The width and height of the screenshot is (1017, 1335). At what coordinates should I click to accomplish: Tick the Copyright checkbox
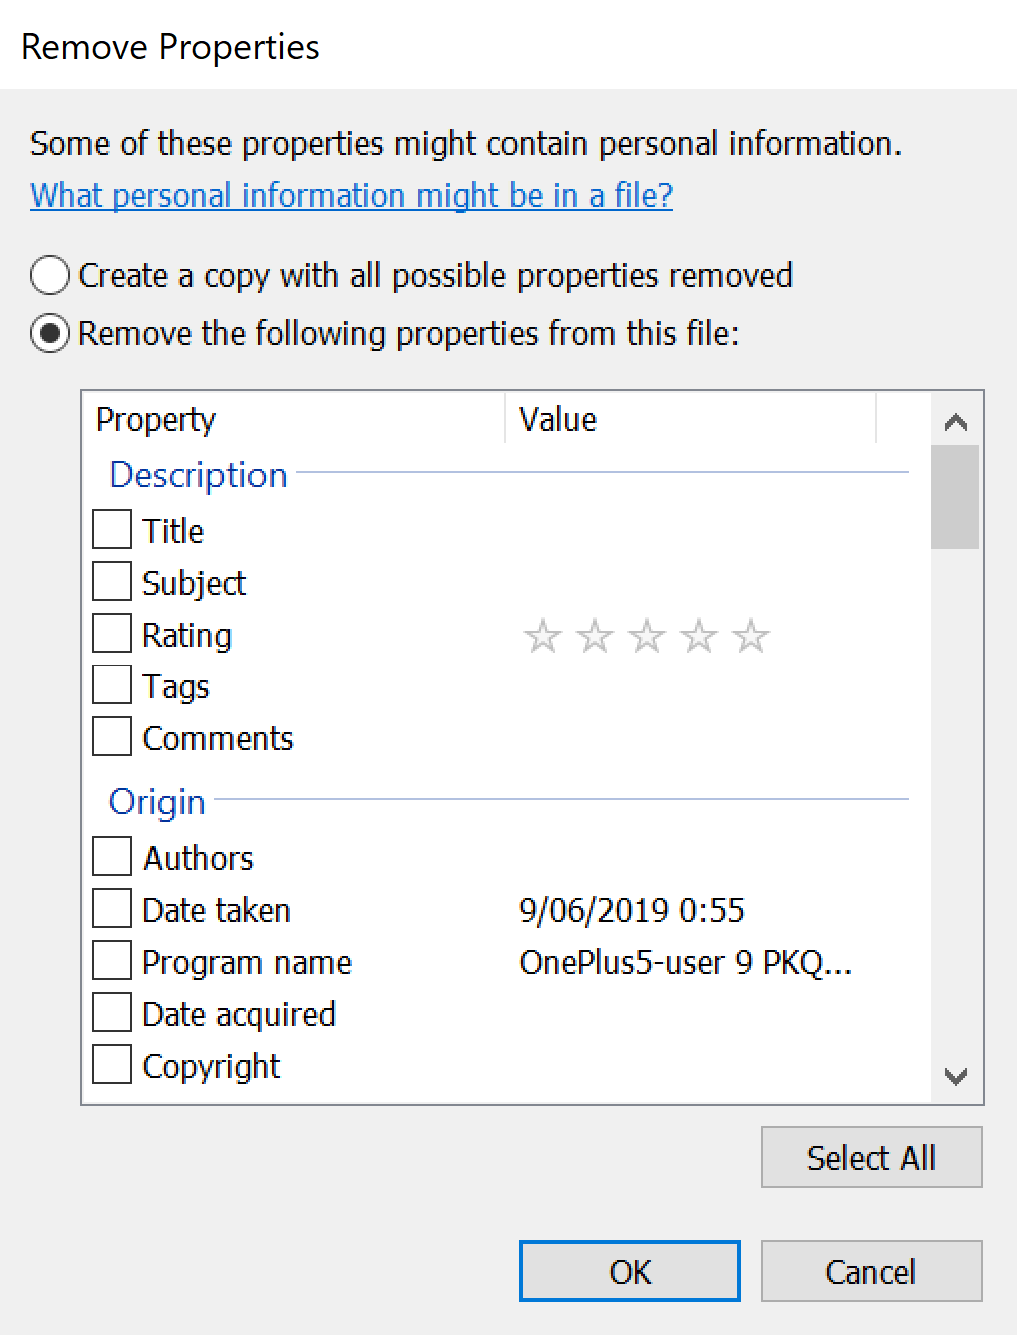coord(112,1065)
